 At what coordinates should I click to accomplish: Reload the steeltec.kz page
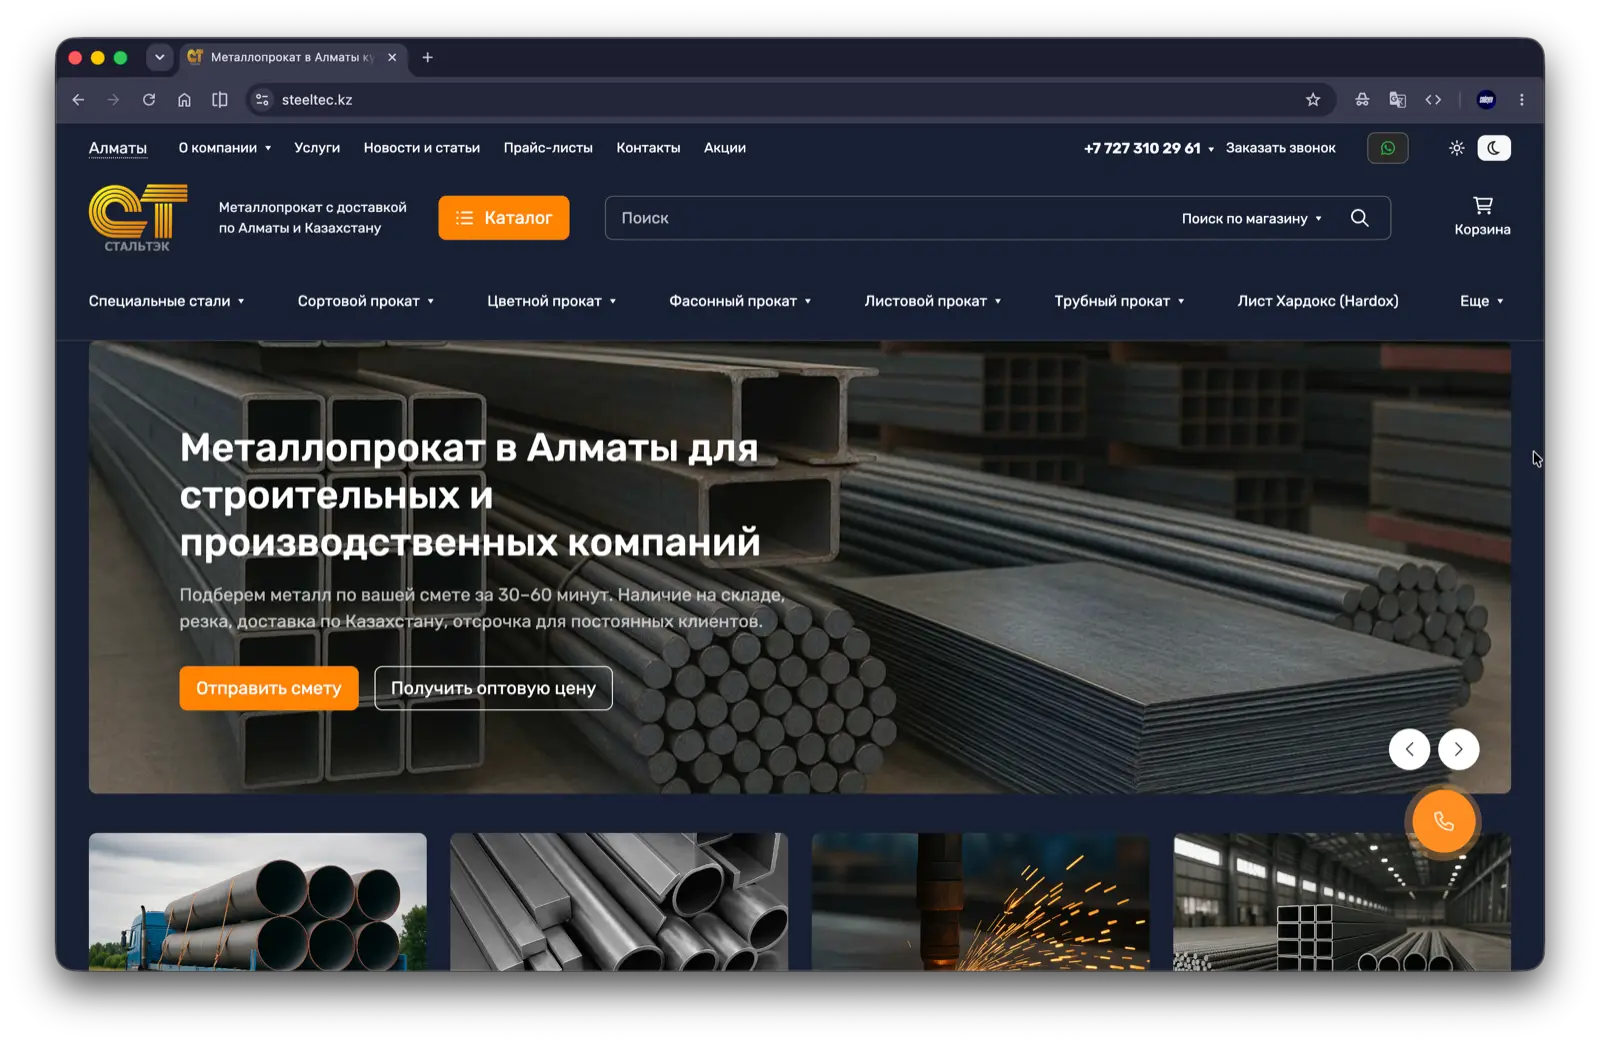149,100
